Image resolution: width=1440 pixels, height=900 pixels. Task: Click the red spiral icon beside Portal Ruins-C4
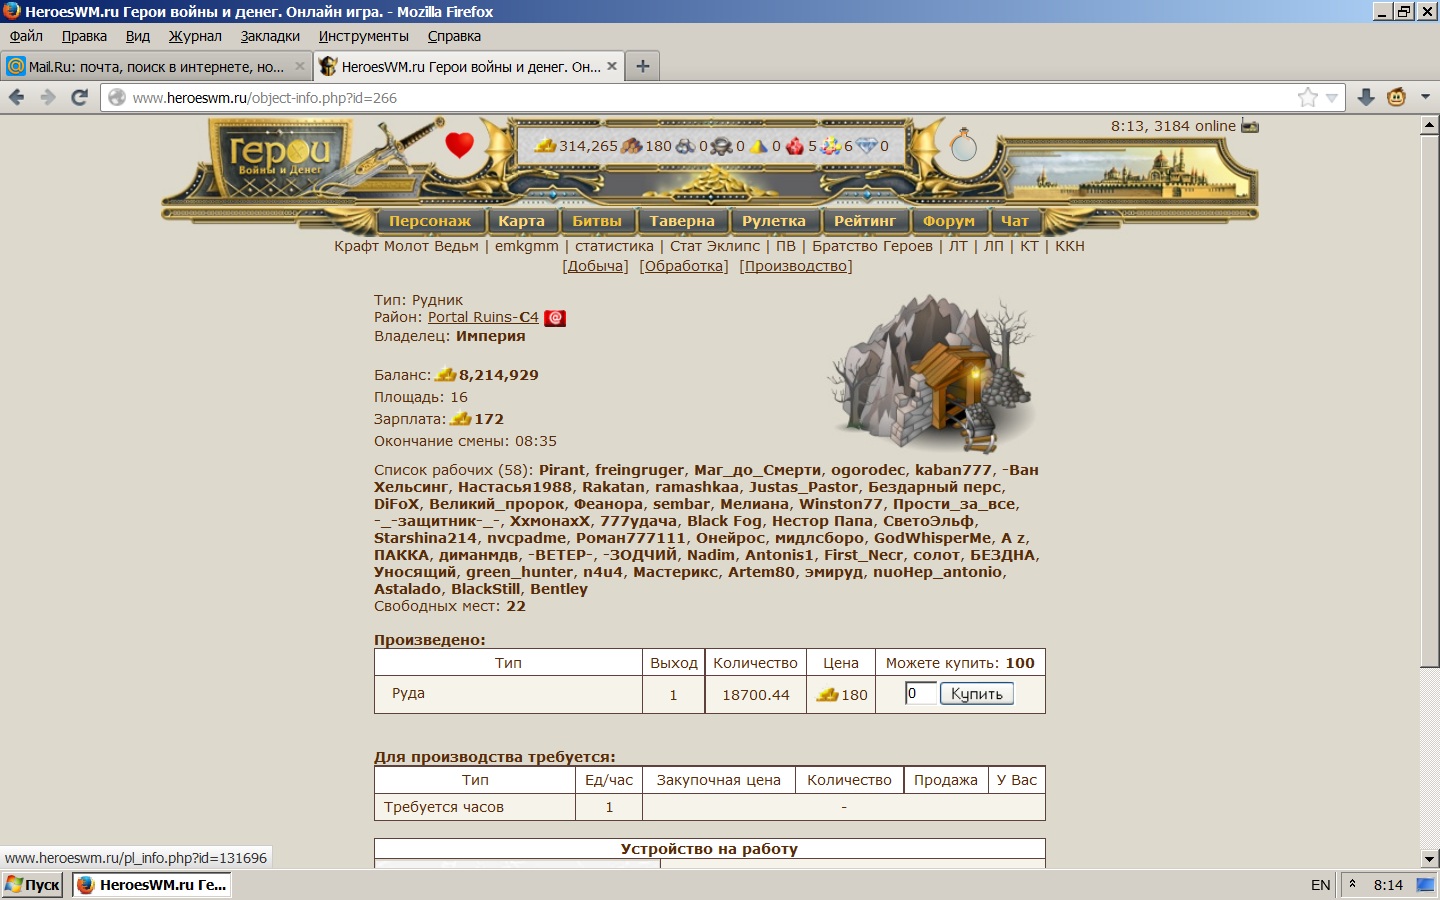[555, 318]
